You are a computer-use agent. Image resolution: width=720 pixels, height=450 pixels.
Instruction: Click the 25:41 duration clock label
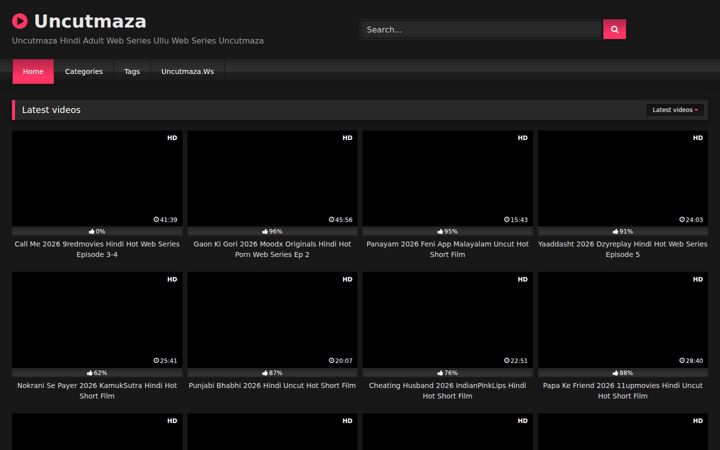(x=165, y=361)
